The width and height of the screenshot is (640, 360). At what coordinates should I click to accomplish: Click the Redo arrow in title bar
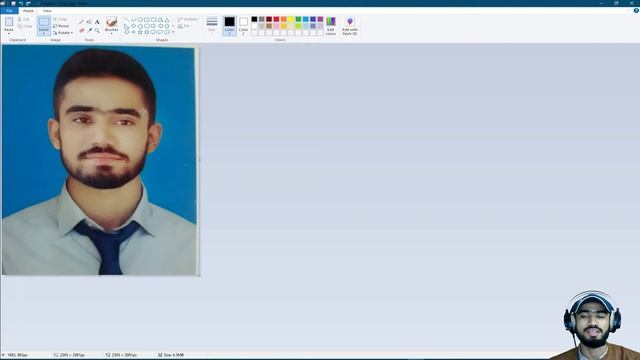[x=28, y=3]
